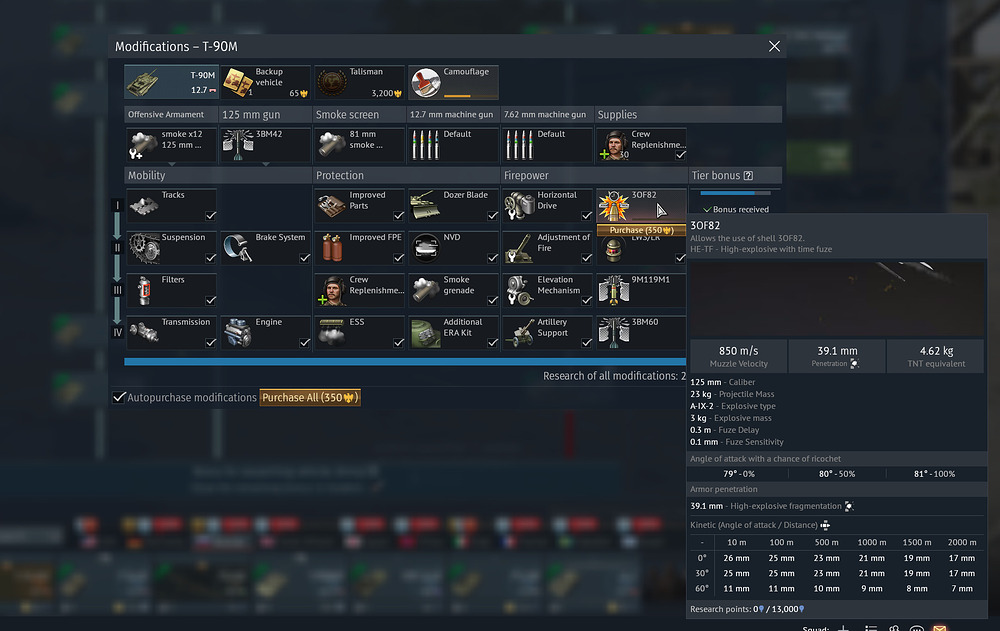The width and height of the screenshot is (1000, 631).
Task: Select the Tracks modification icon
Action: coord(145,204)
